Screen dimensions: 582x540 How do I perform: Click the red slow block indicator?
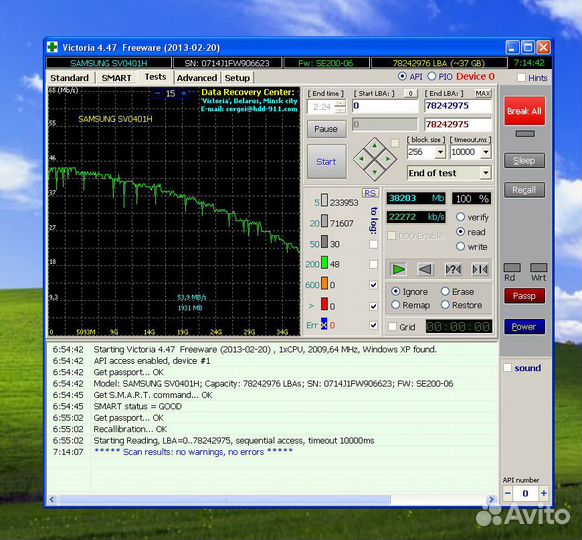click(x=324, y=304)
